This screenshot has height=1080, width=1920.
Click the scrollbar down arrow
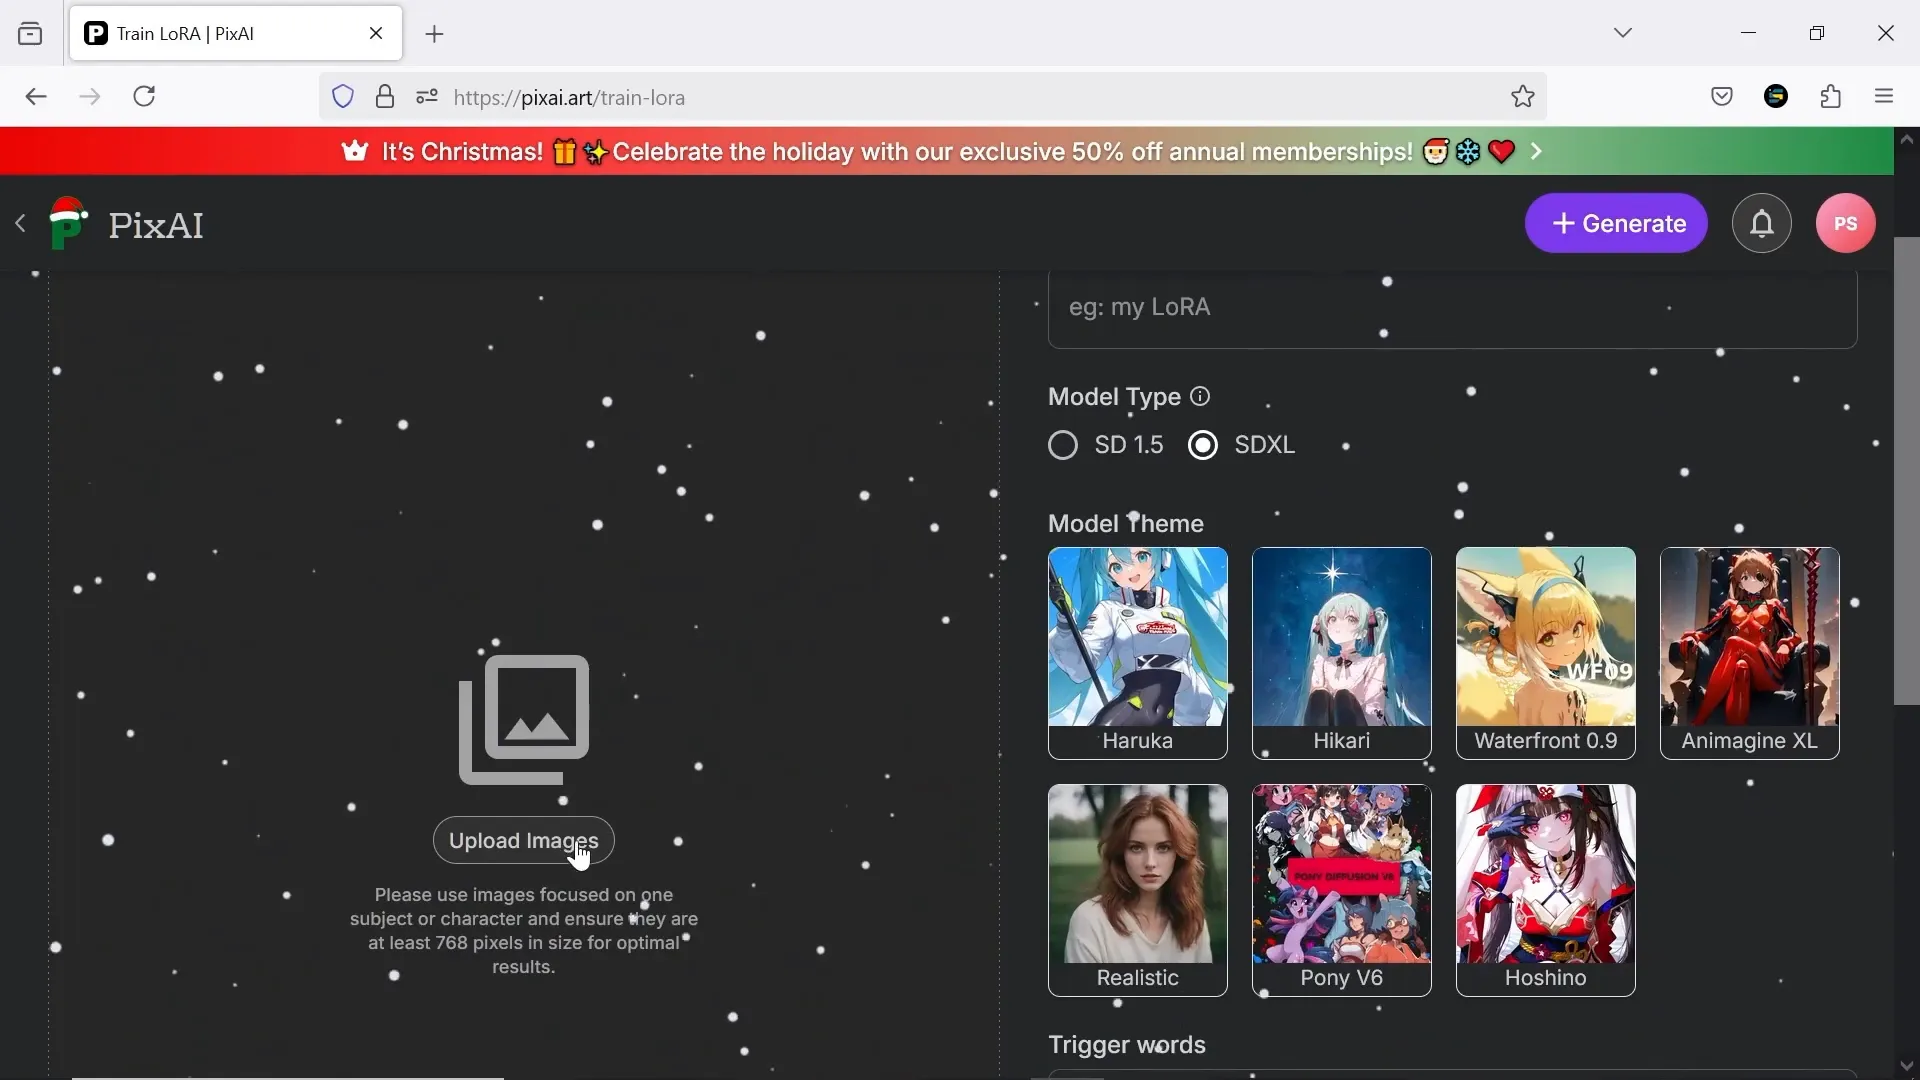point(1907,1066)
